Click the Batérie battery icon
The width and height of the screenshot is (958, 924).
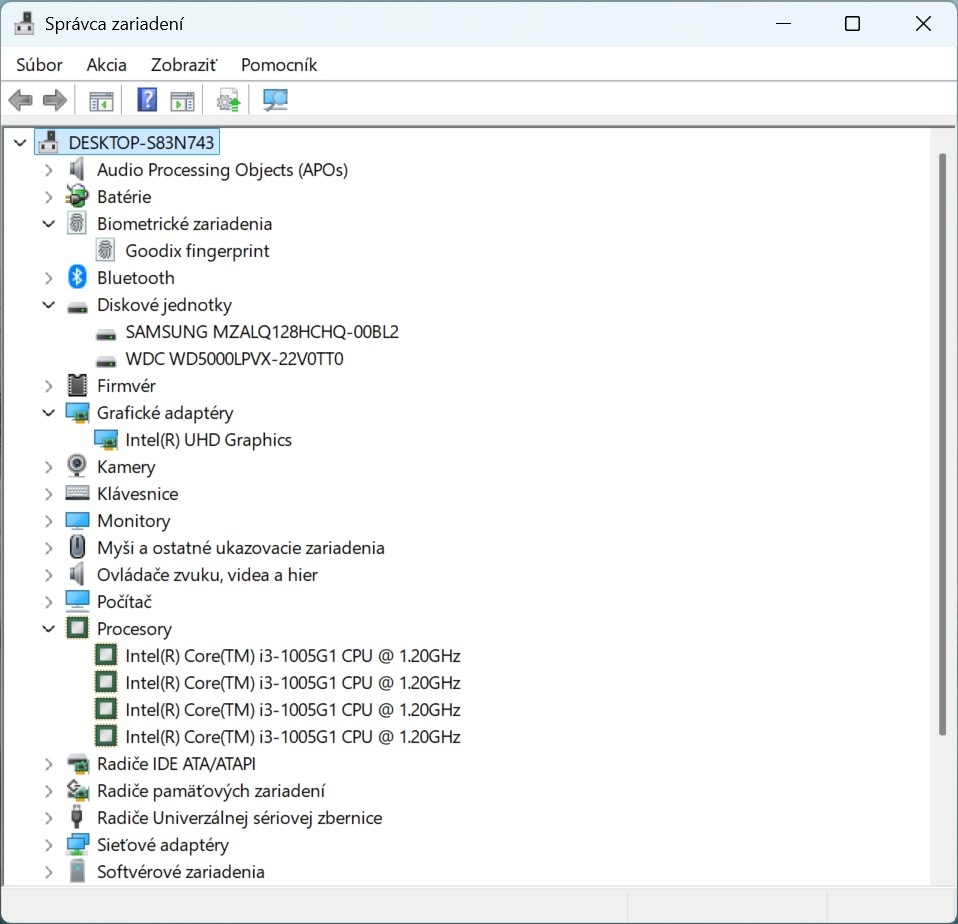click(77, 196)
